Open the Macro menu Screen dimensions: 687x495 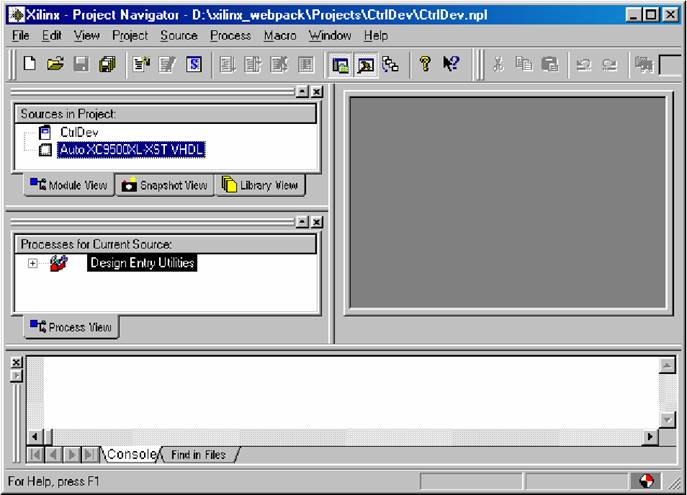pyautogui.click(x=280, y=35)
